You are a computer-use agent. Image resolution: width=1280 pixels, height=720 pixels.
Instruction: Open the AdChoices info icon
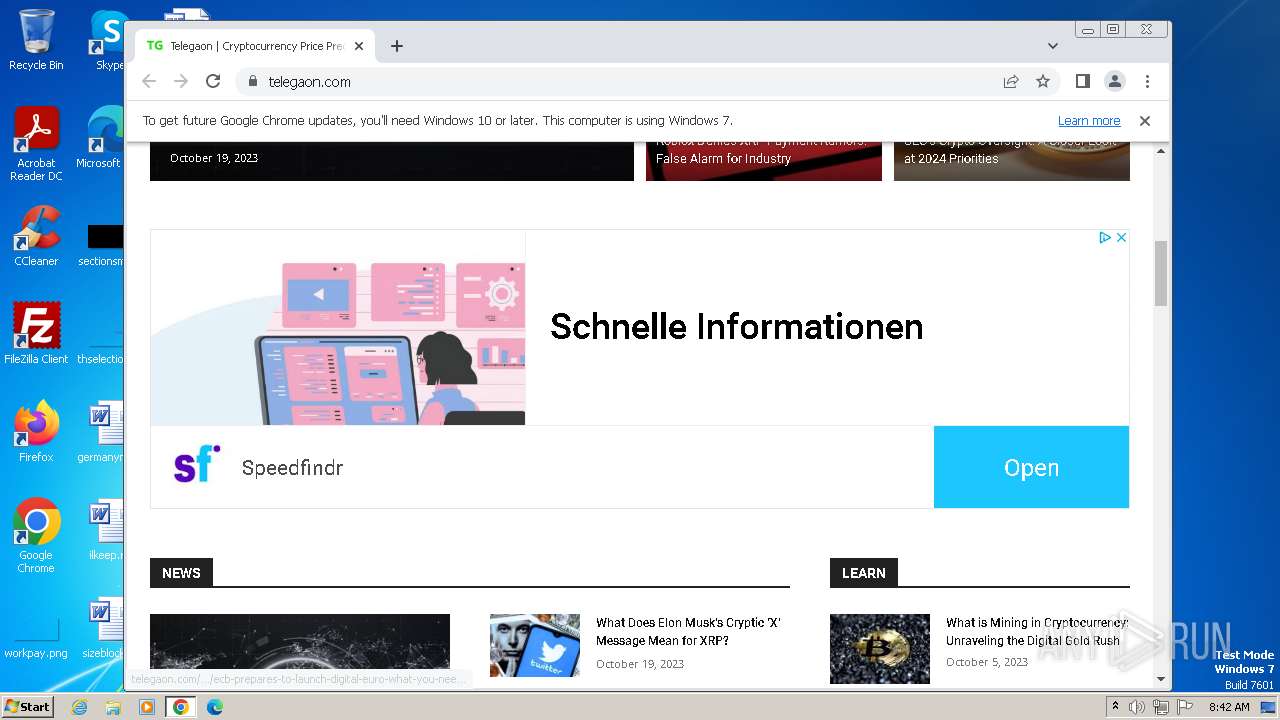1105,238
